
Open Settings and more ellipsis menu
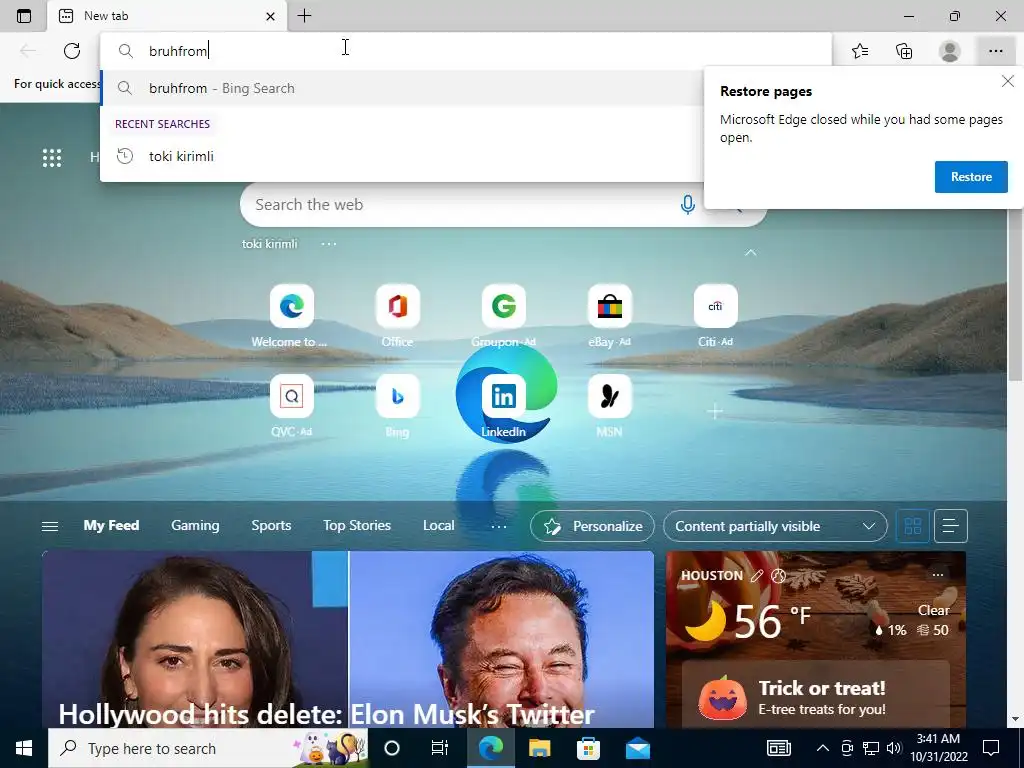click(995, 51)
